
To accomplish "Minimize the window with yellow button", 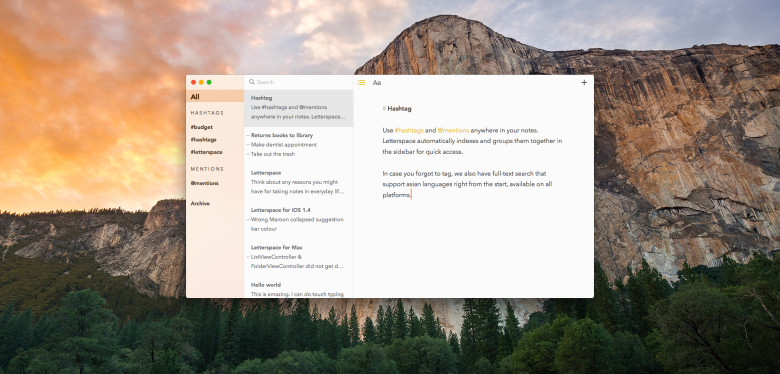I will point(201,83).
